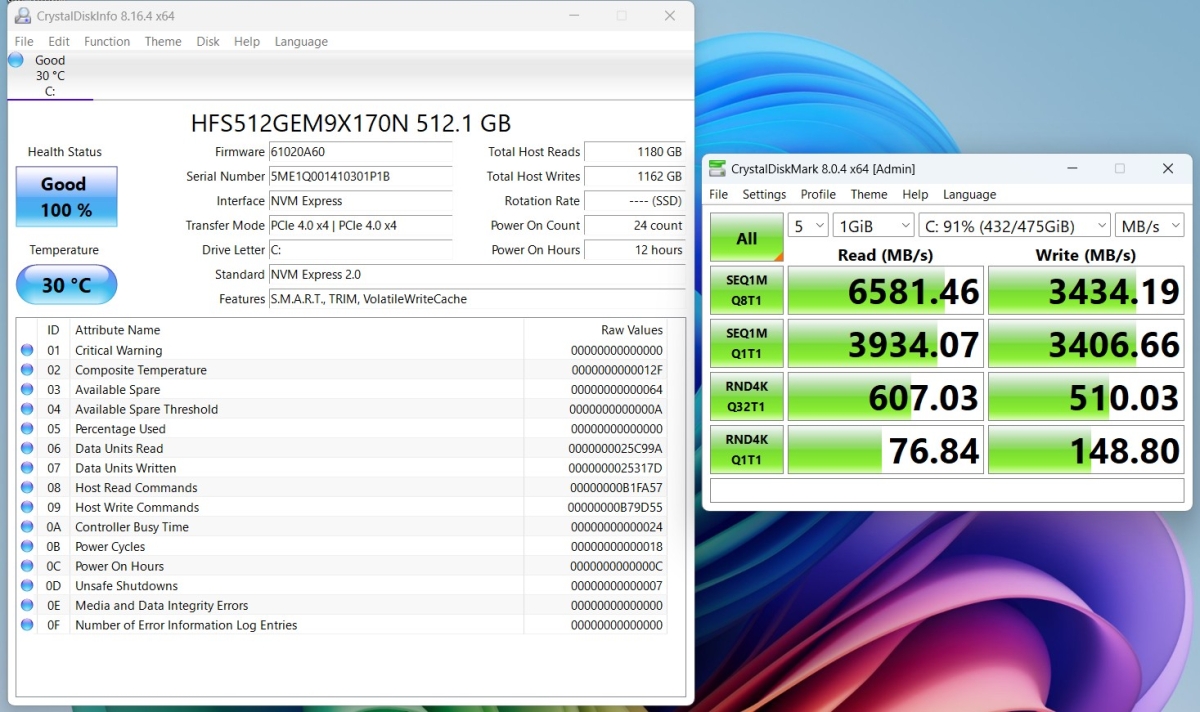Open the Settings menu in CrystalDiskMark

(764, 194)
